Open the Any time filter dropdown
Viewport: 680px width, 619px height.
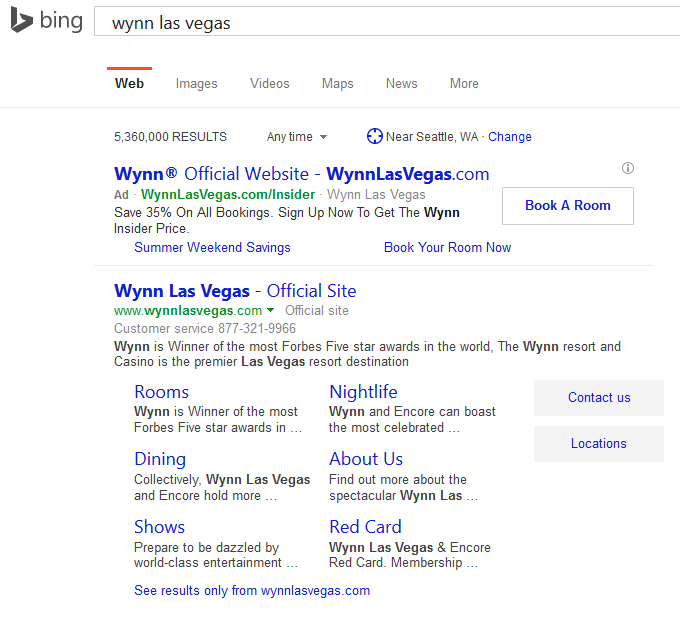click(x=297, y=137)
